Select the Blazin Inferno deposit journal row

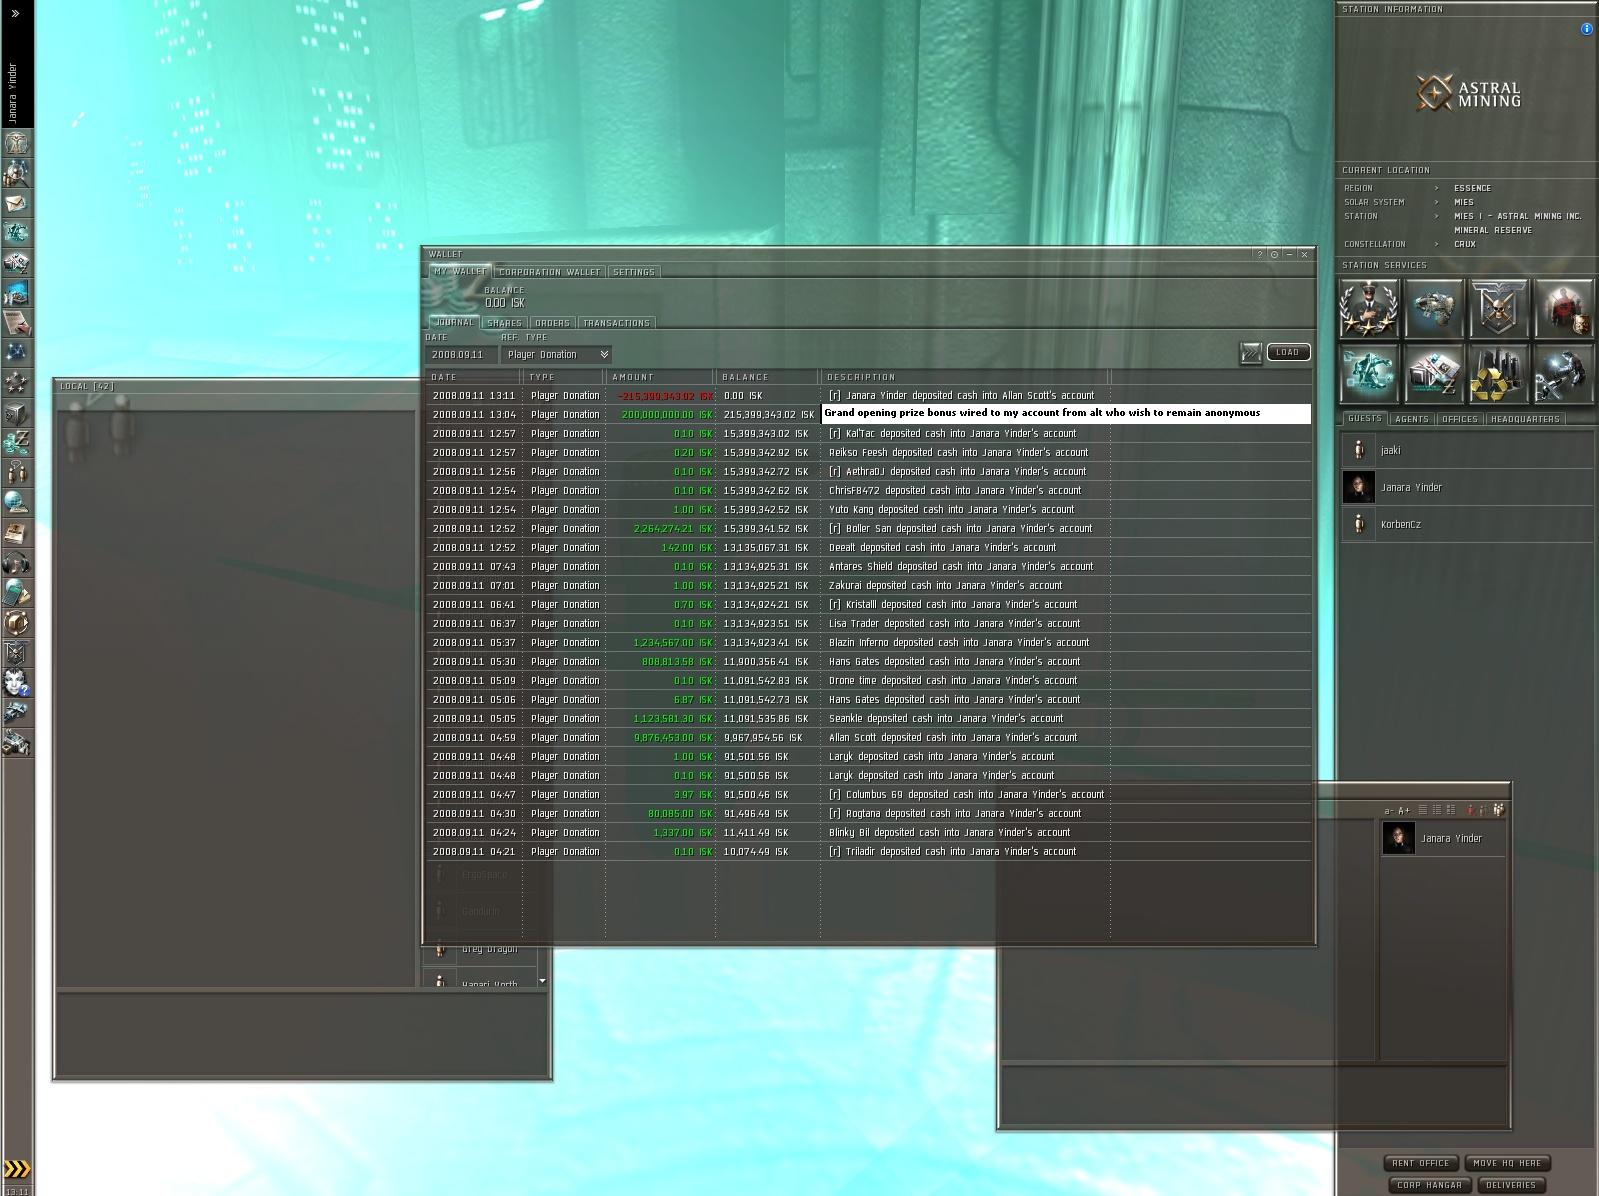[x=868, y=642]
